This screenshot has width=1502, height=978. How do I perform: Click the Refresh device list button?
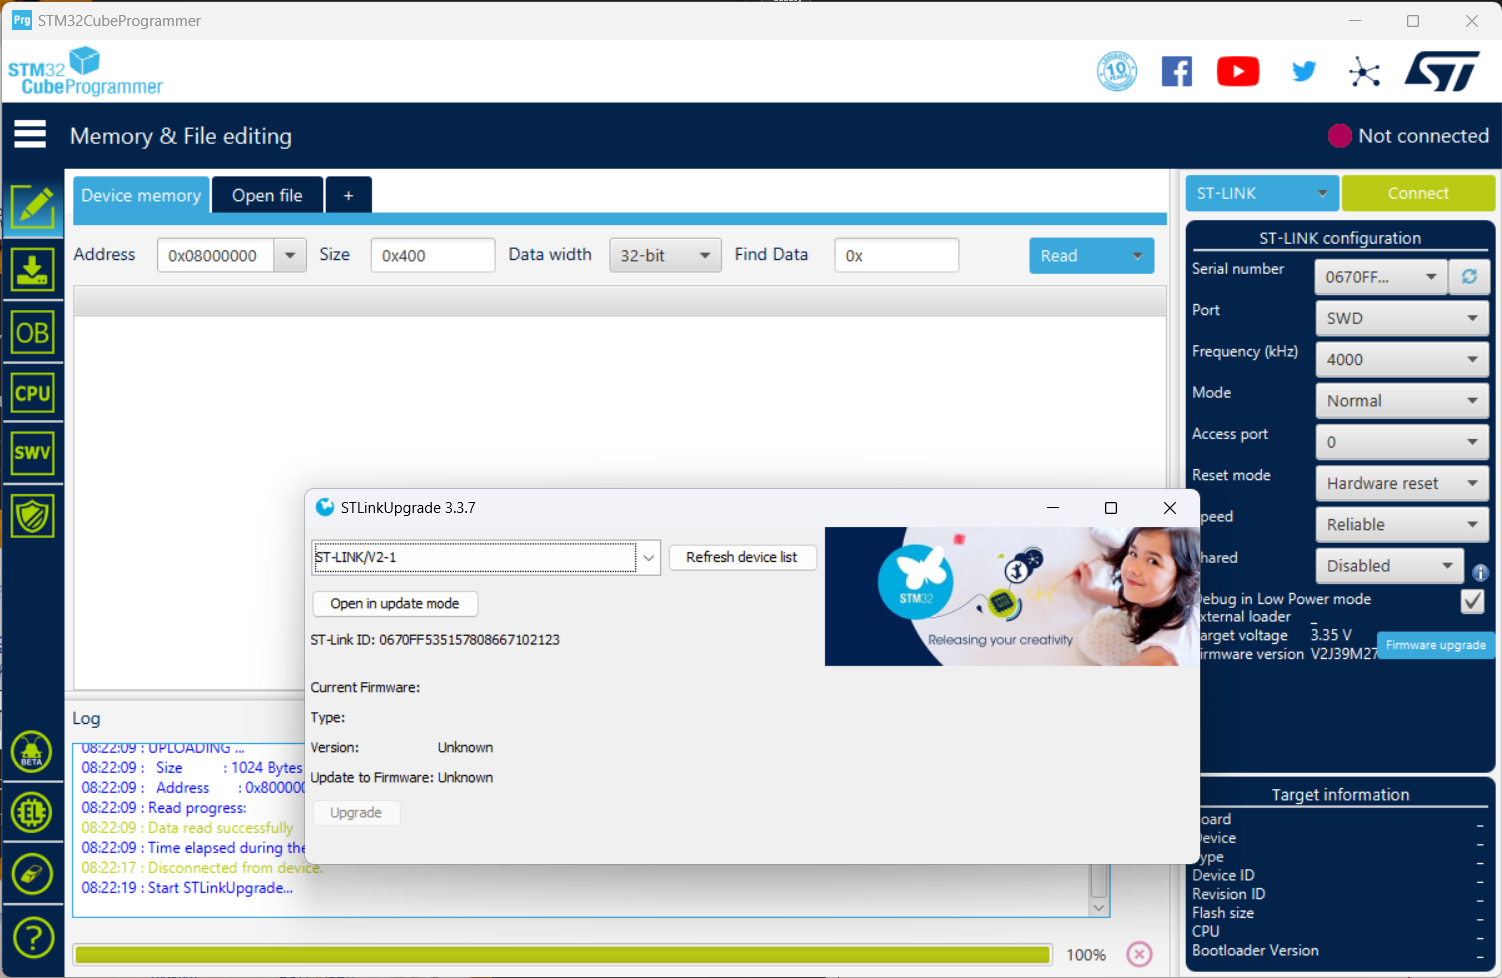[741, 558]
